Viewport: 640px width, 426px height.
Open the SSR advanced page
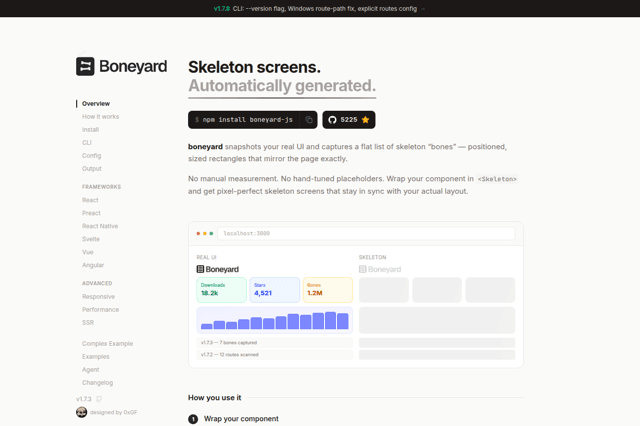(88, 323)
